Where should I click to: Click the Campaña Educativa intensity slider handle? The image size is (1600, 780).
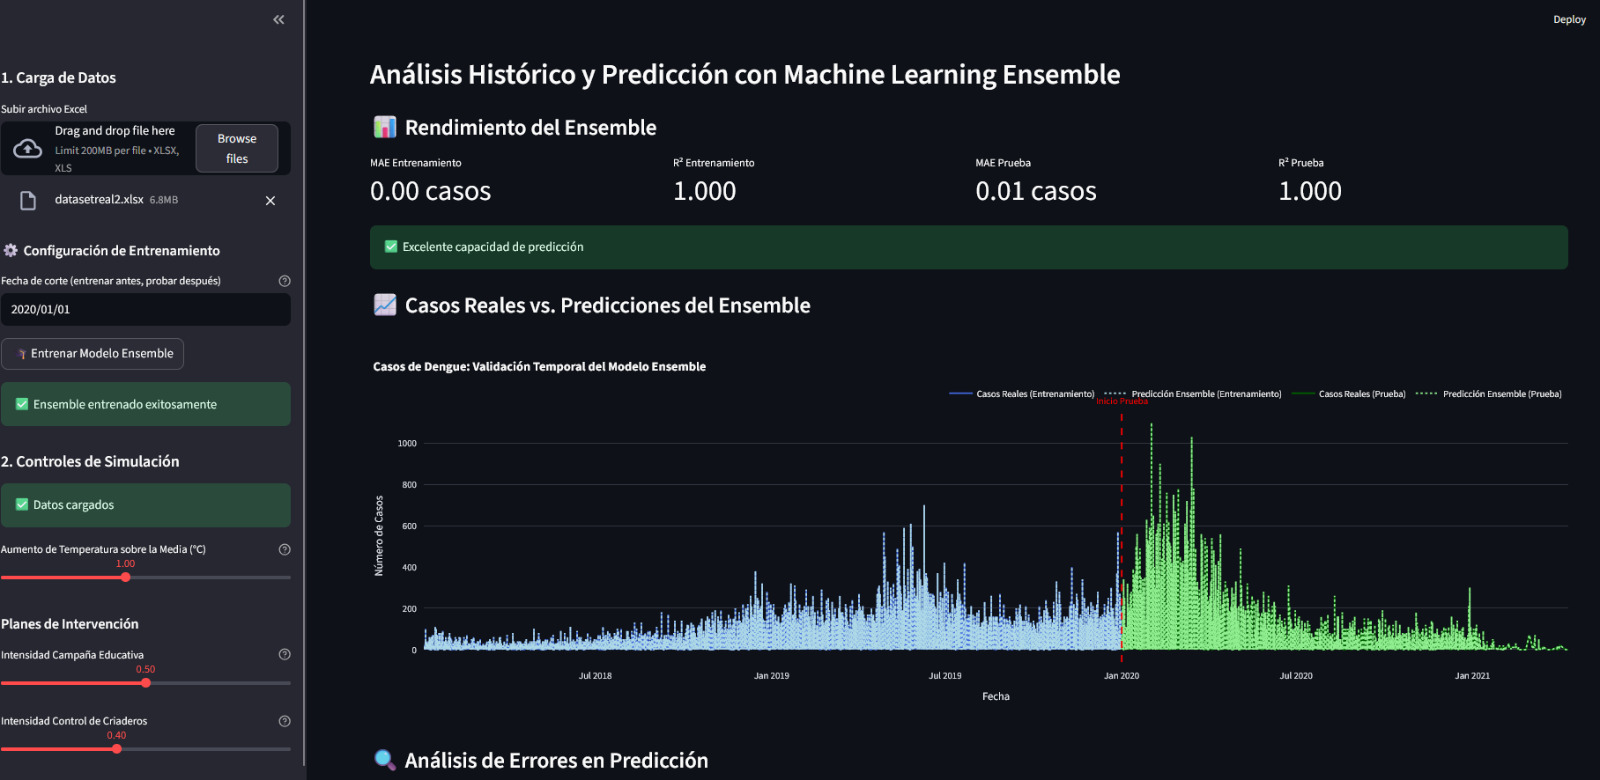[146, 683]
